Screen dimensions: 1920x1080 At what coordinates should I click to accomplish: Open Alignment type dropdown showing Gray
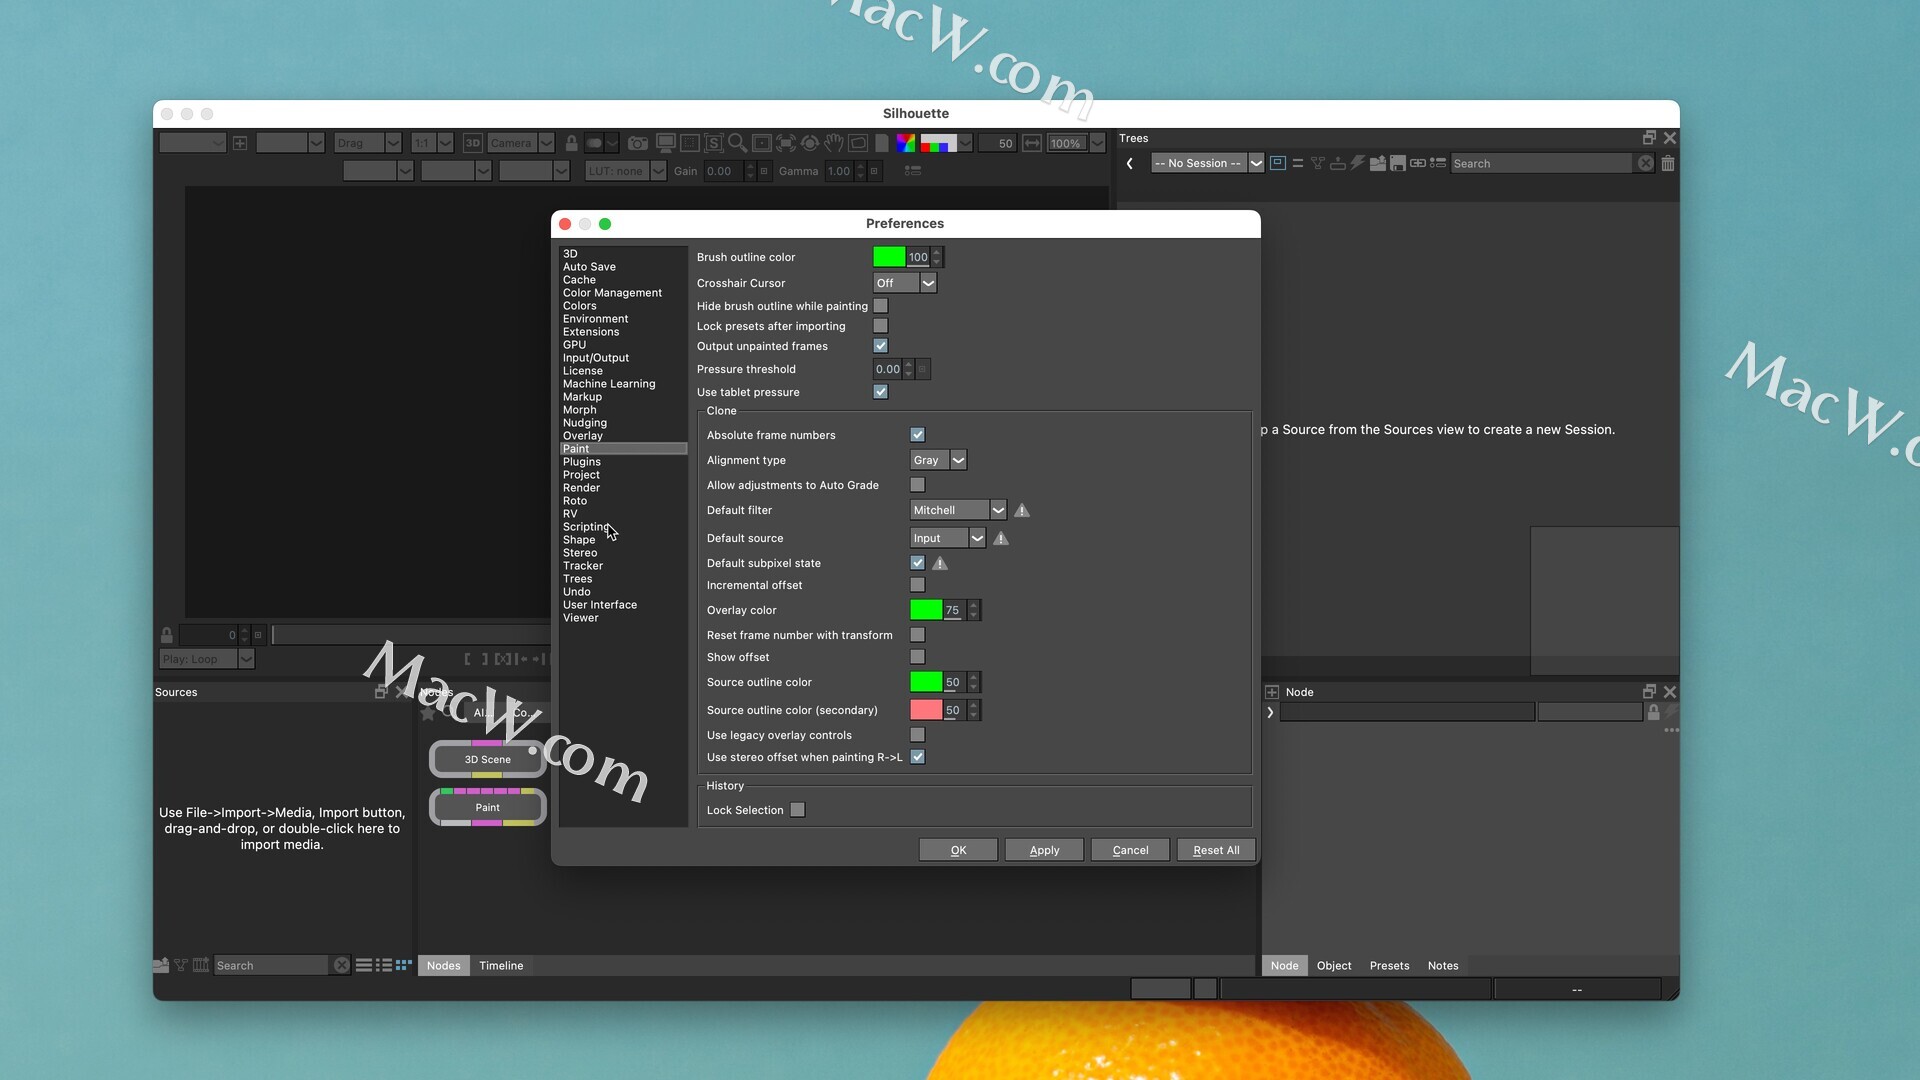pyautogui.click(x=938, y=460)
